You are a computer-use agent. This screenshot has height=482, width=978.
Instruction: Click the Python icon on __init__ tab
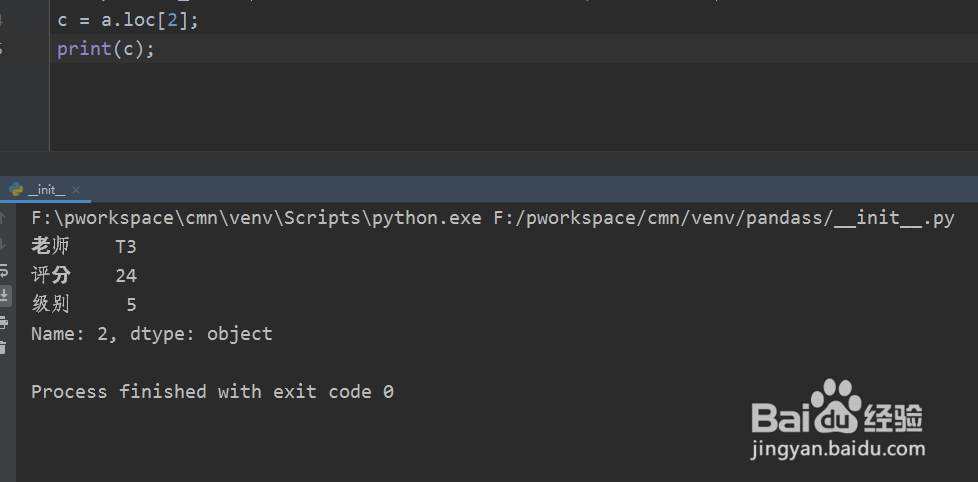[x=16, y=189]
